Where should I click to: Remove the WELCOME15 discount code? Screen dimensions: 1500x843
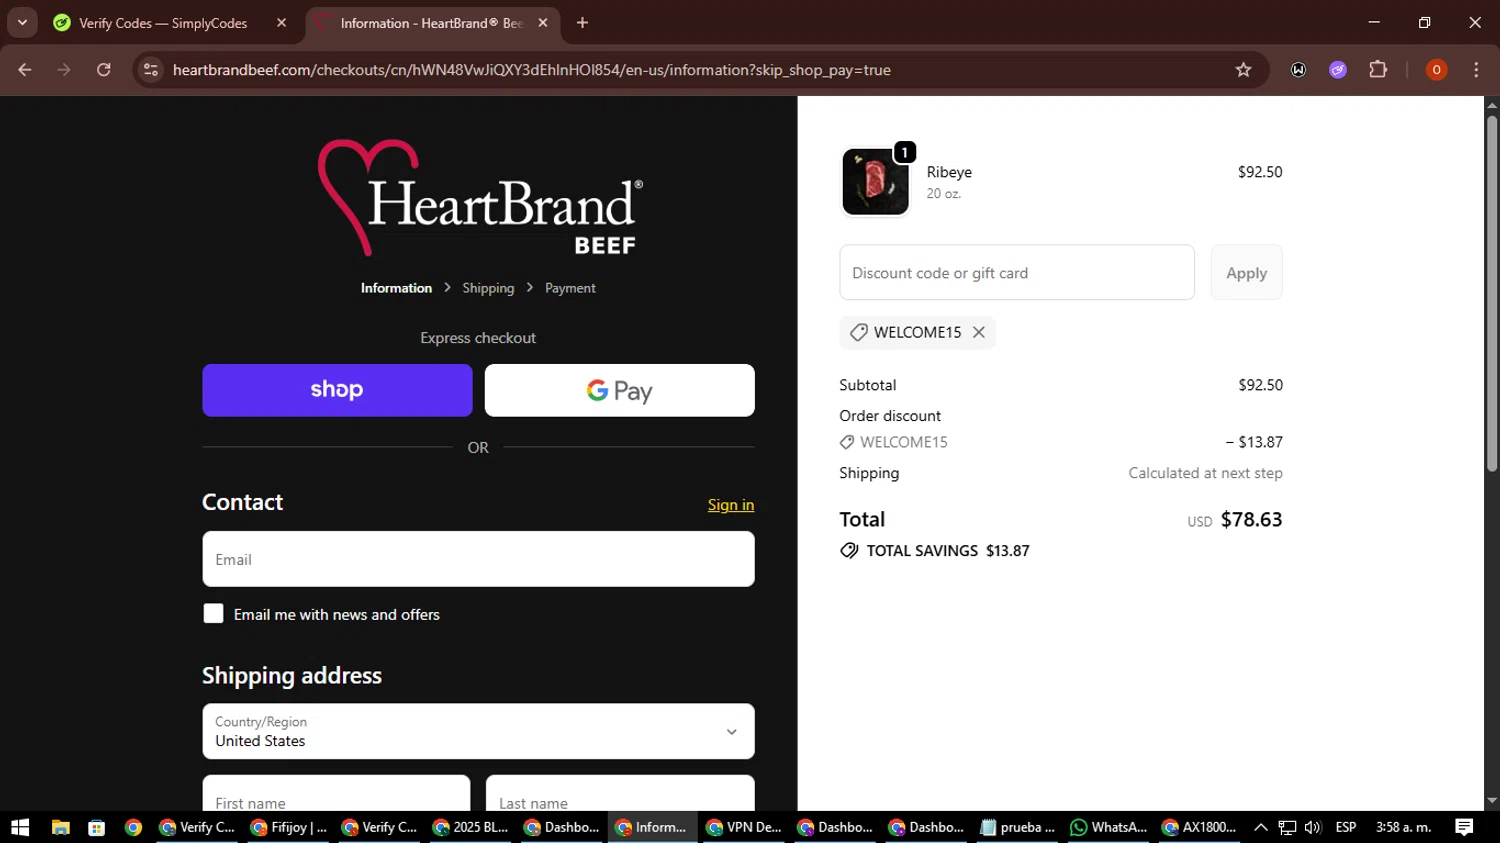[979, 332]
